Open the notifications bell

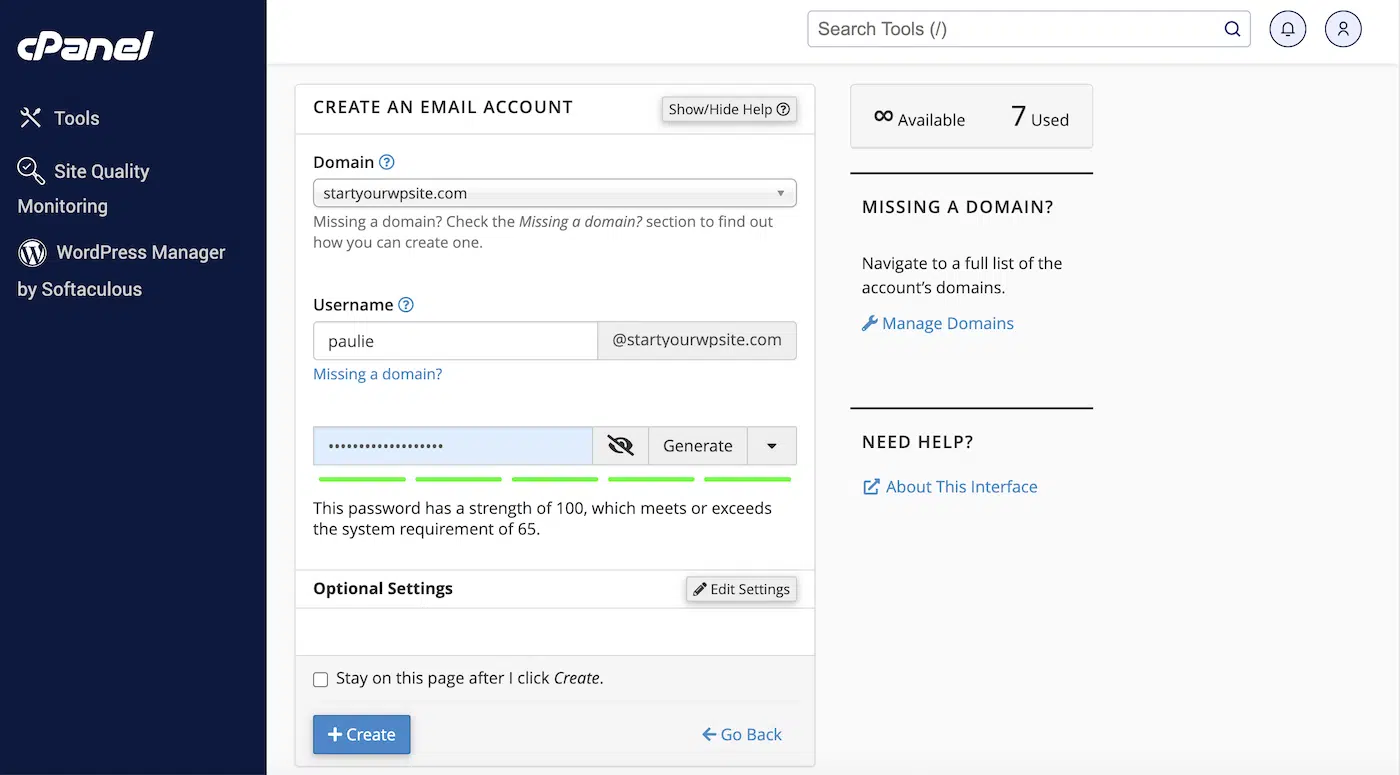click(1288, 29)
